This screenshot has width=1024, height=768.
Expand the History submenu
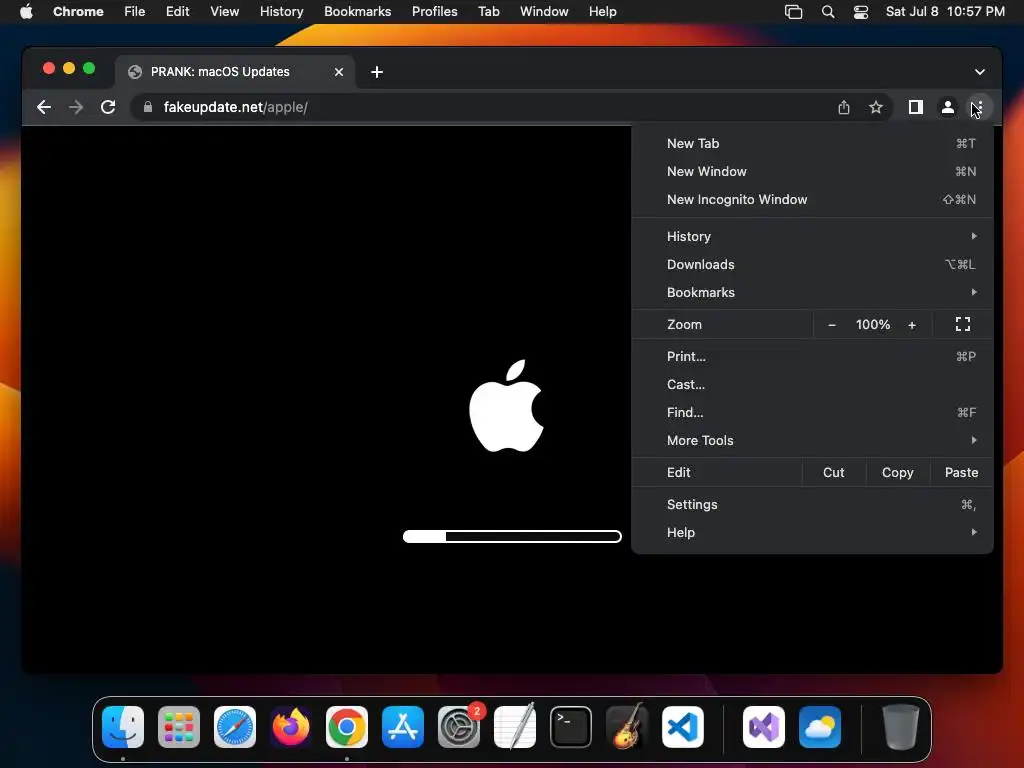tap(812, 236)
